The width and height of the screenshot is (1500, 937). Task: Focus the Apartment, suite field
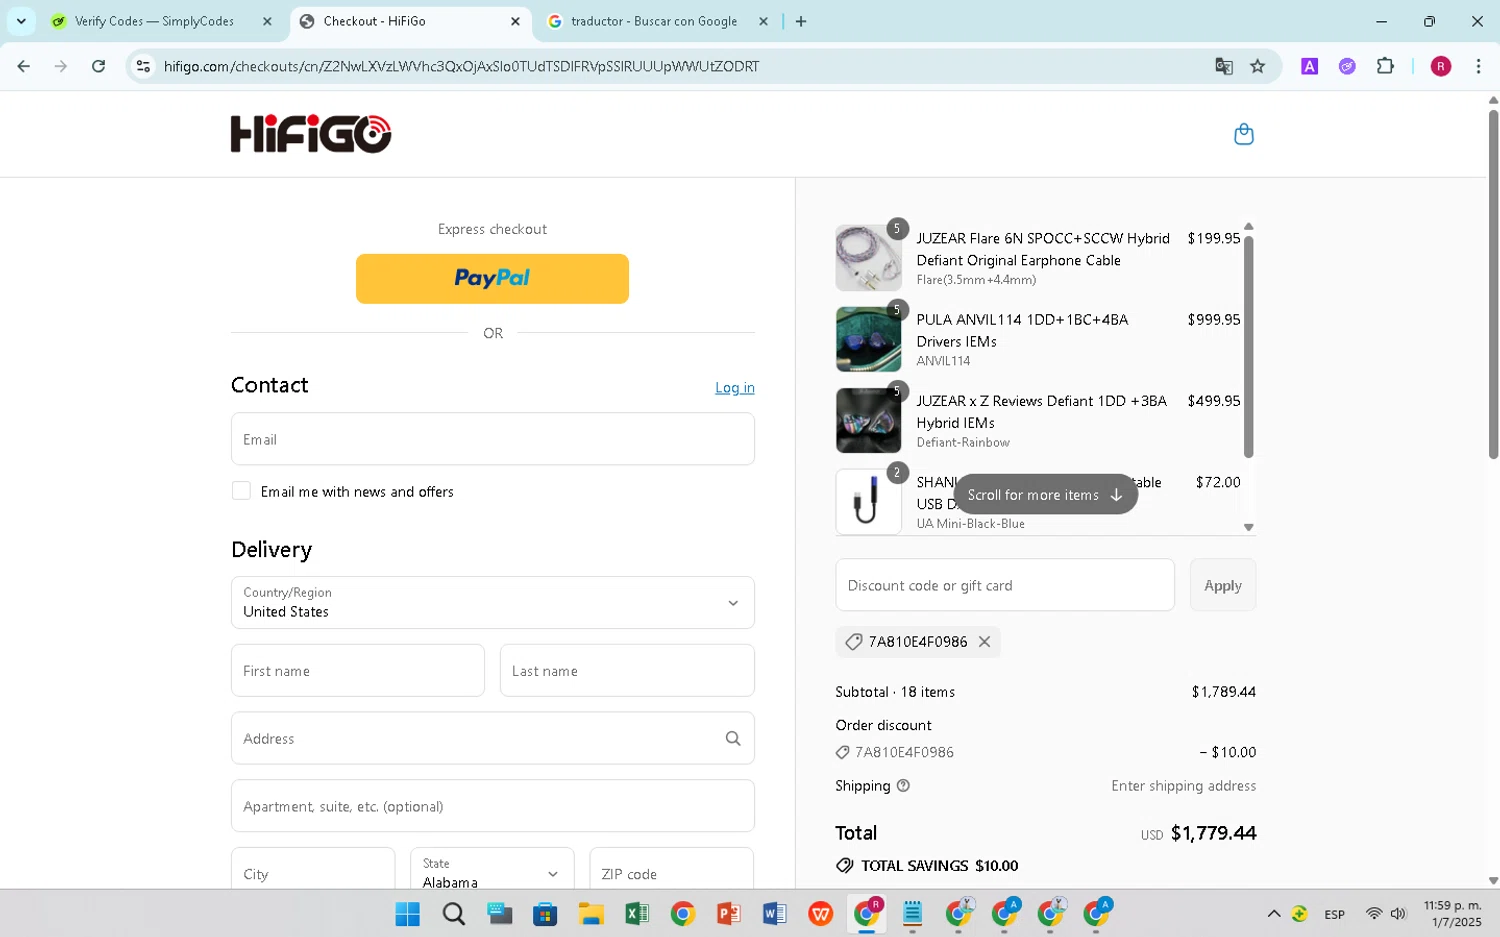click(492, 806)
